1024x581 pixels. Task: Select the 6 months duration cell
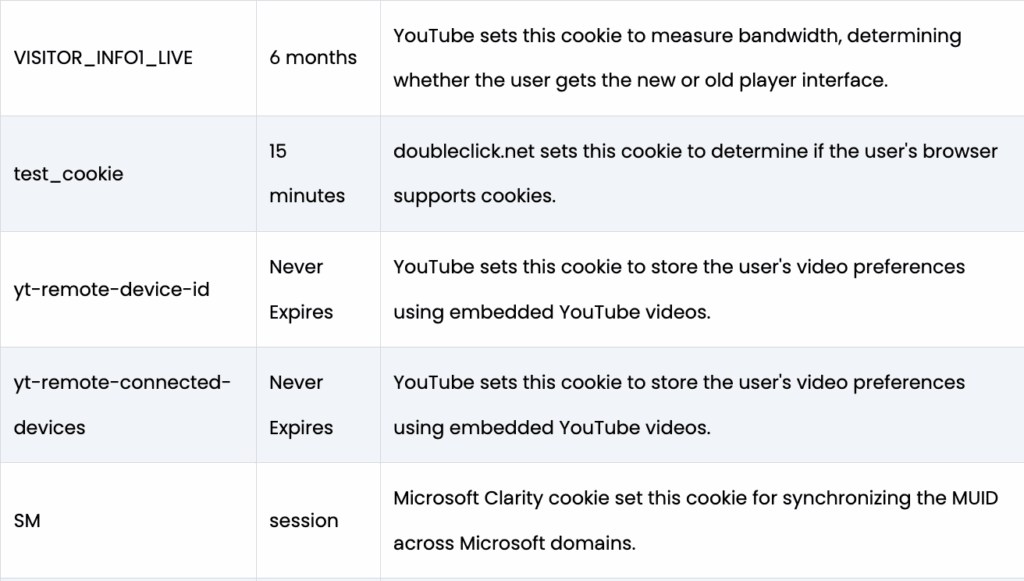click(312, 58)
